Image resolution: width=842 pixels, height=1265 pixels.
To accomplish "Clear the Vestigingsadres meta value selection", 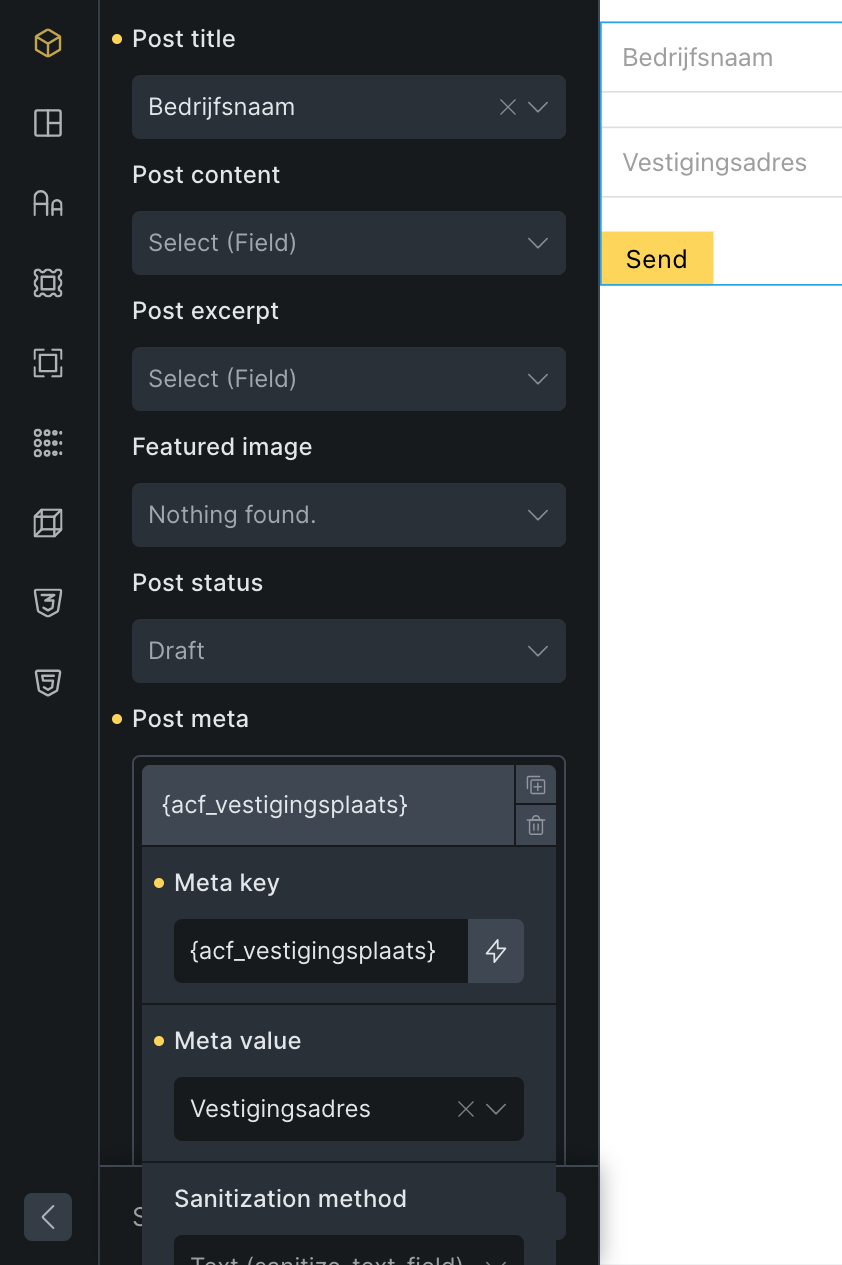I will [466, 1109].
